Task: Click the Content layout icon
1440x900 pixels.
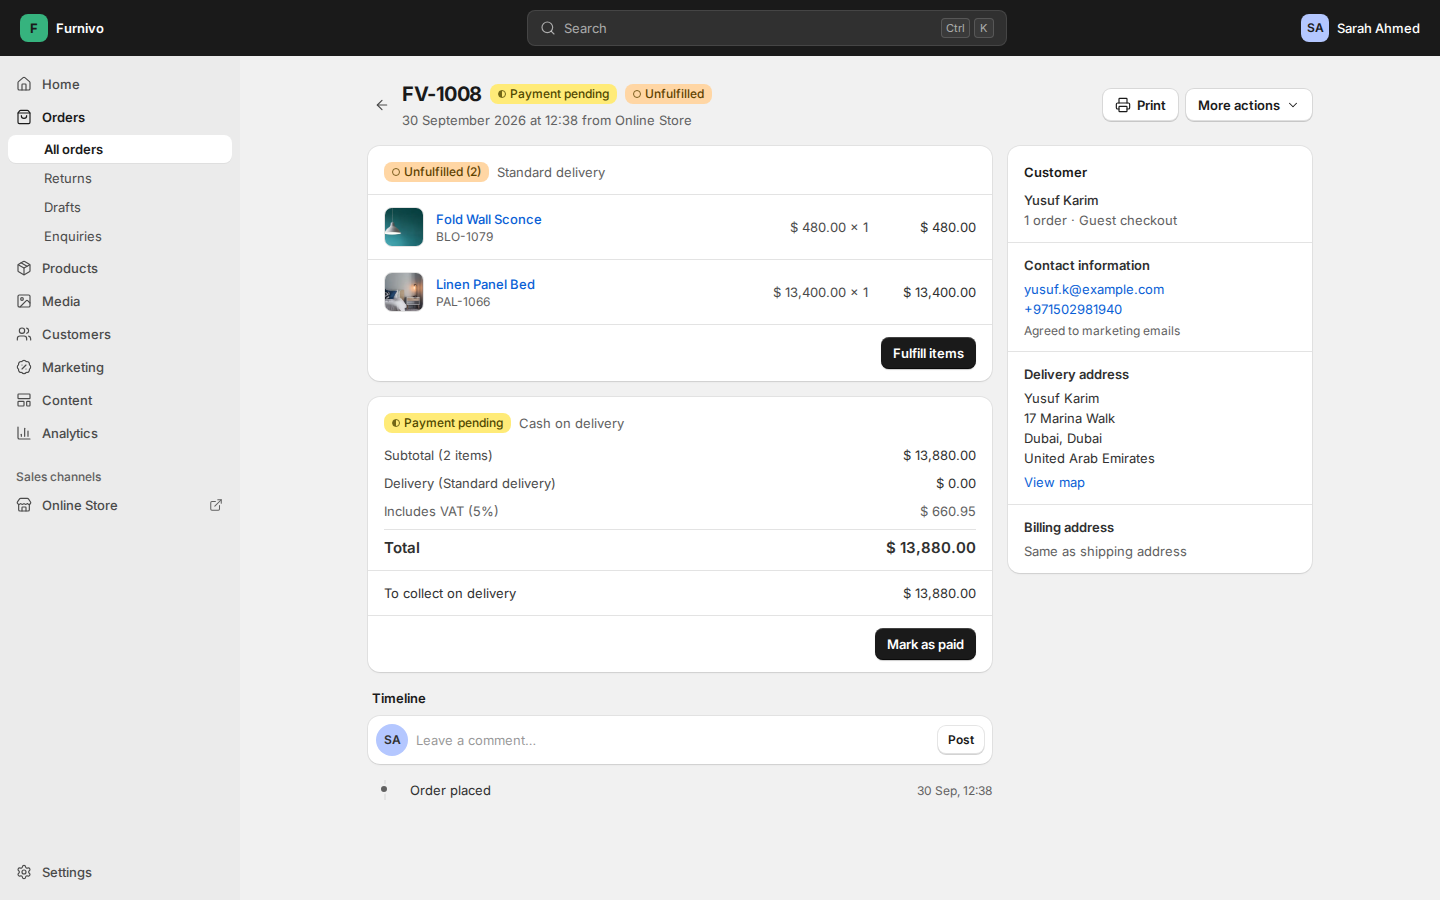Action: (24, 400)
